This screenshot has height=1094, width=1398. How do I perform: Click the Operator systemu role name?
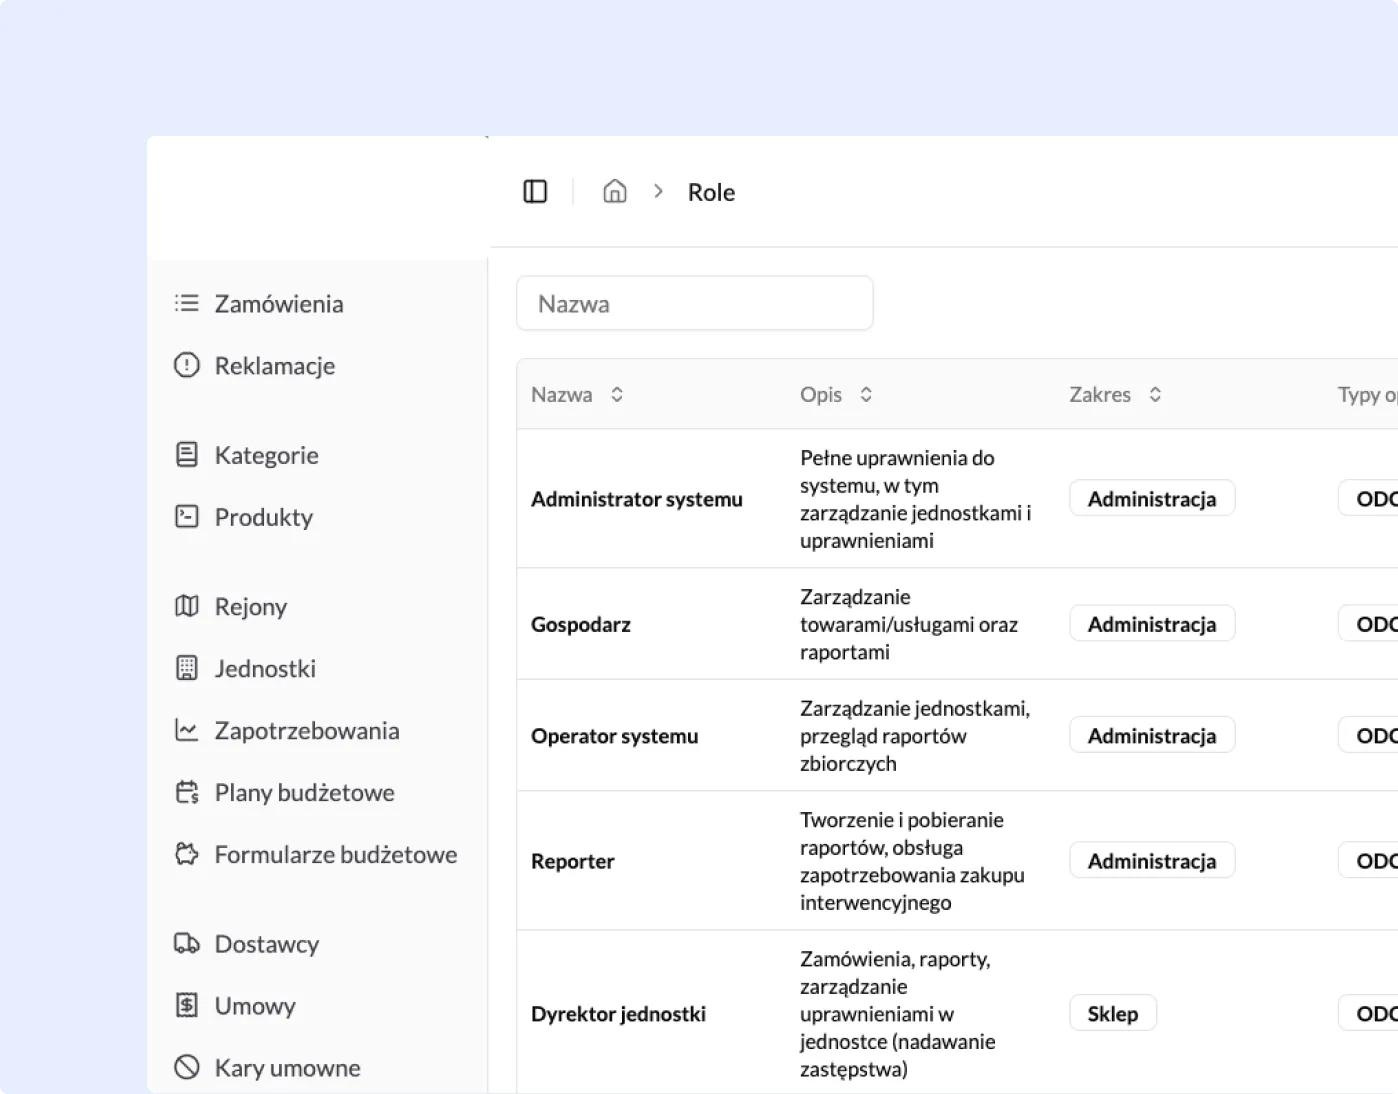point(615,735)
